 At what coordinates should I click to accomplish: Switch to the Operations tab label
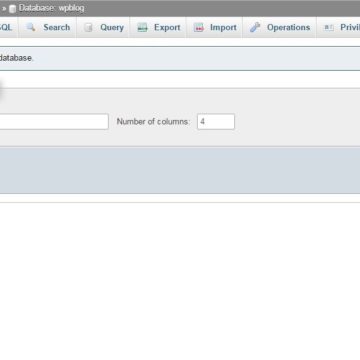(x=288, y=27)
